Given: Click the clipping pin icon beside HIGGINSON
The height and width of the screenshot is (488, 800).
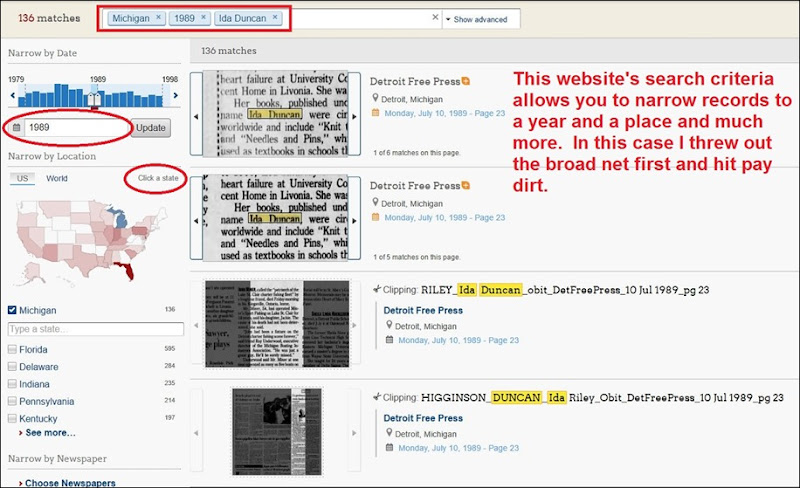Looking at the screenshot, I should (377, 397).
